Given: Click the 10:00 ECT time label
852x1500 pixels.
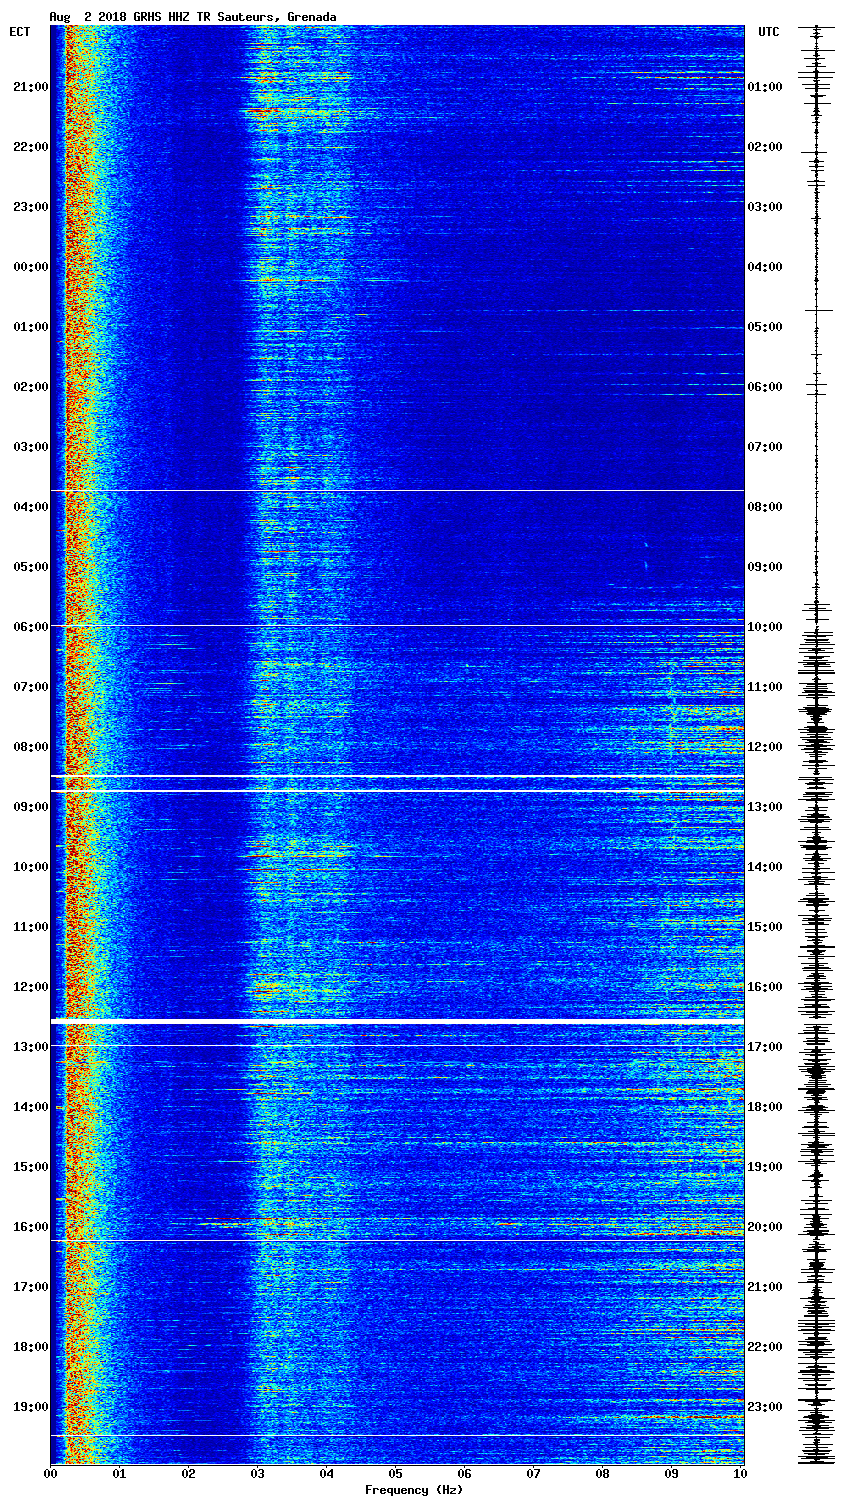Looking at the screenshot, I should [30, 867].
